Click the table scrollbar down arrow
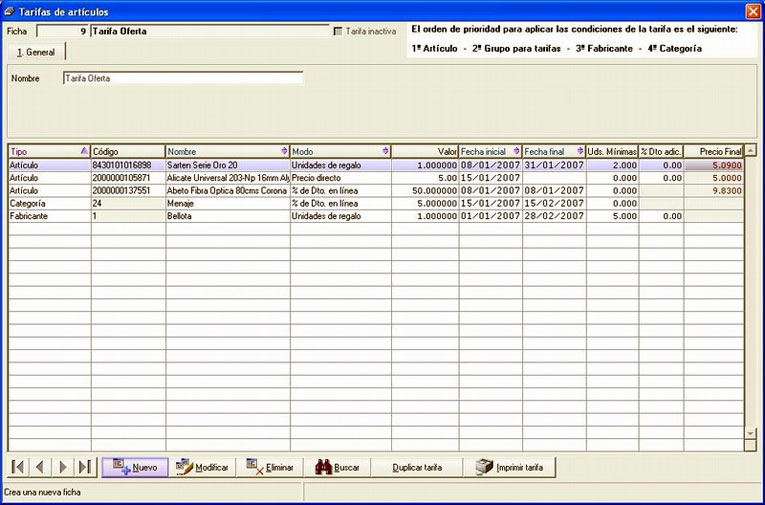Viewport: 765px width, 505px height. (x=750, y=433)
